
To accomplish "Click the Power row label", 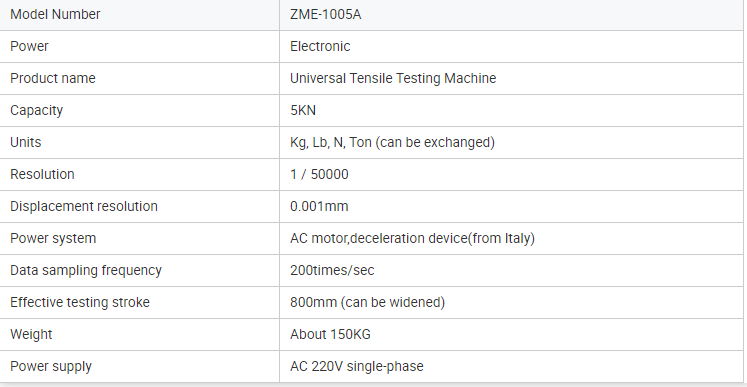I will (x=30, y=46).
